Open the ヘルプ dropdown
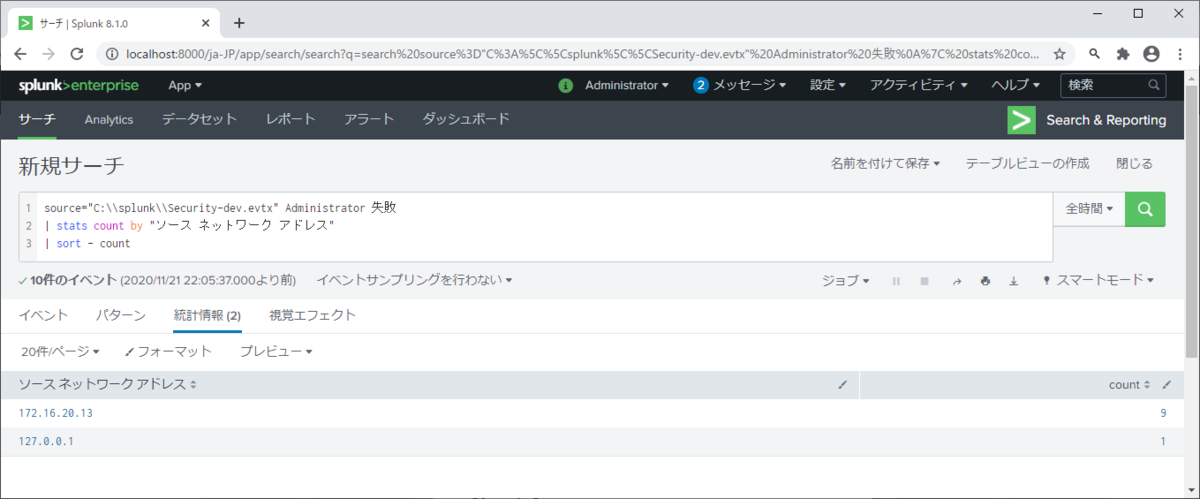This screenshot has width=1200, height=499. [1016, 86]
